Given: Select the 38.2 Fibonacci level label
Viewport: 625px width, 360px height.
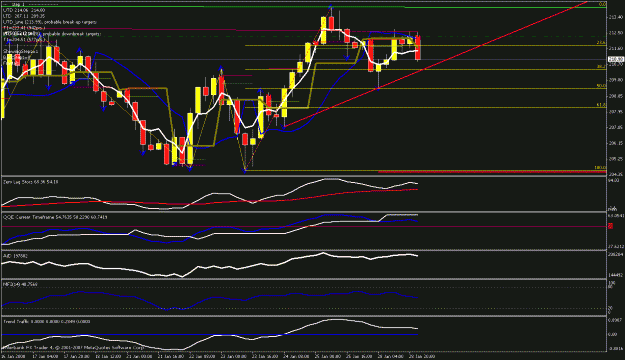Looking at the screenshot, I should (601, 67).
